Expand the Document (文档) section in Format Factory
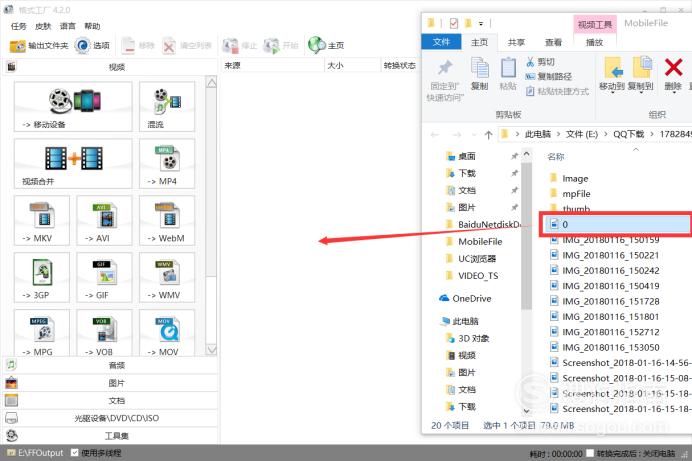Viewport: 692px width, 461px height. pos(110,401)
